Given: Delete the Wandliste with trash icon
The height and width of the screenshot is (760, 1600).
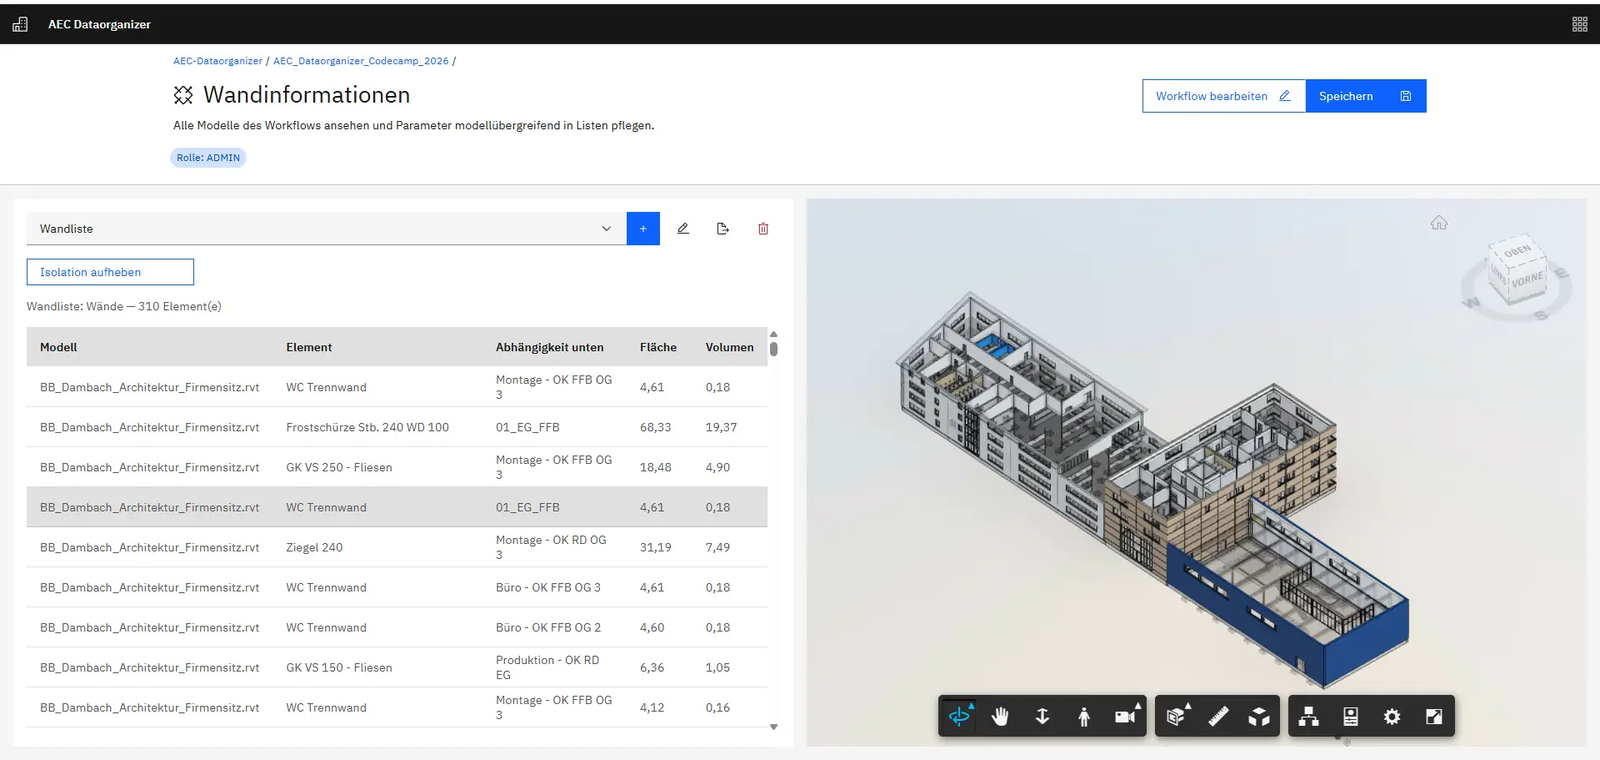Looking at the screenshot, I should [x=763, y=229].
